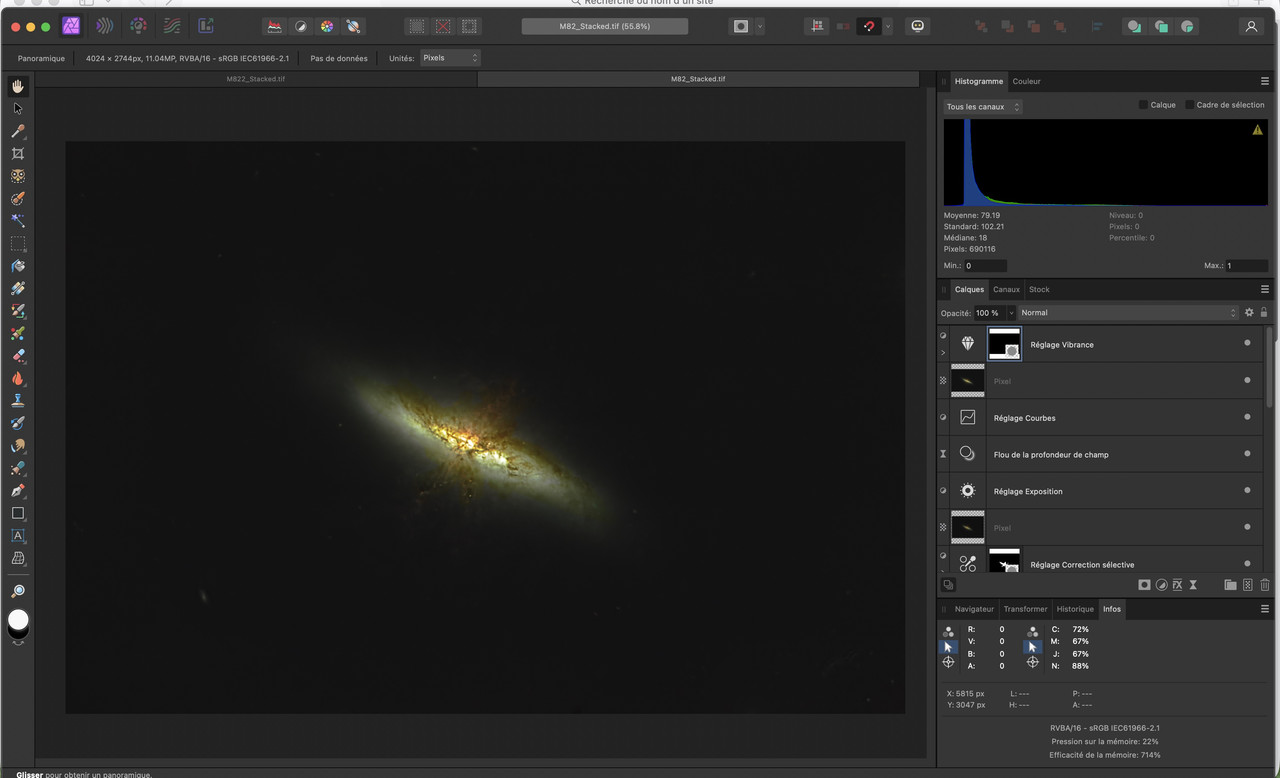Switch to the Navigateur tab
1280x778 pixels.
974,609
